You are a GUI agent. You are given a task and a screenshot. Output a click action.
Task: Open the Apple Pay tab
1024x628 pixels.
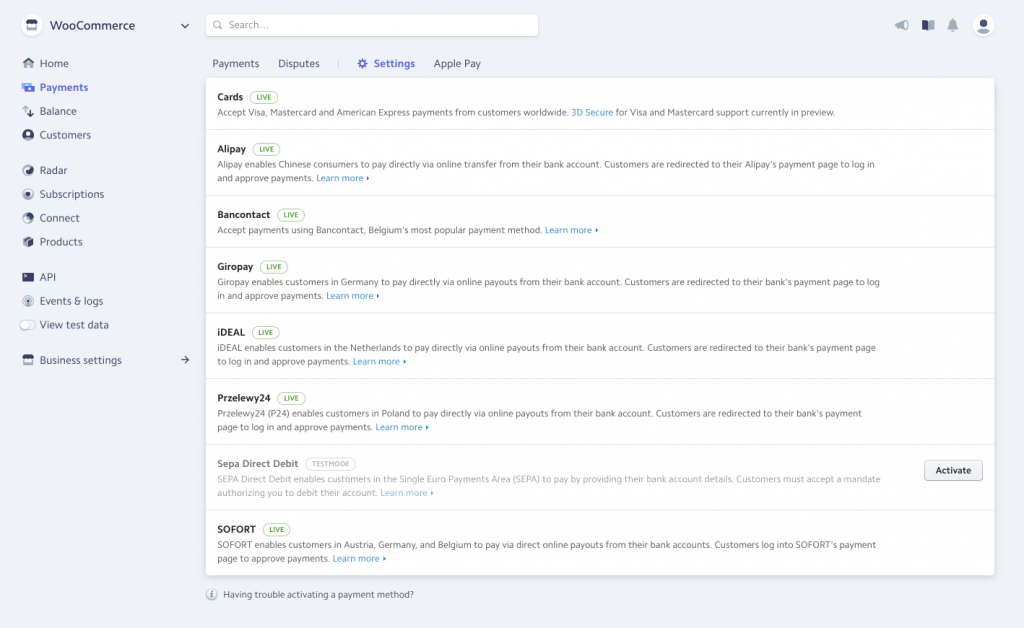click(457, 64)
